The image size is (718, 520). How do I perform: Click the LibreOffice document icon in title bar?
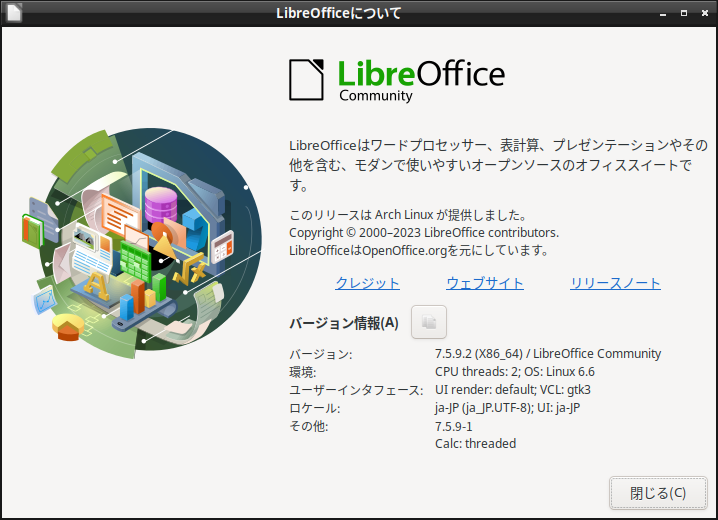(14, 13)
